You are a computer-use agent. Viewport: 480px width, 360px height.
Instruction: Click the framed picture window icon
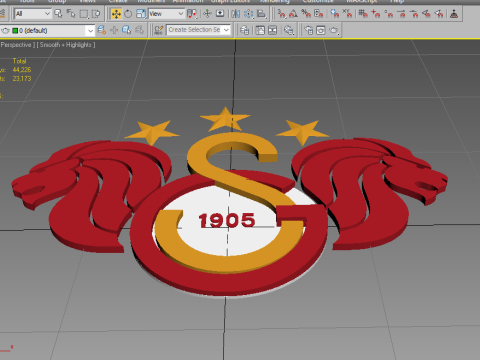(x=260, y=30)
